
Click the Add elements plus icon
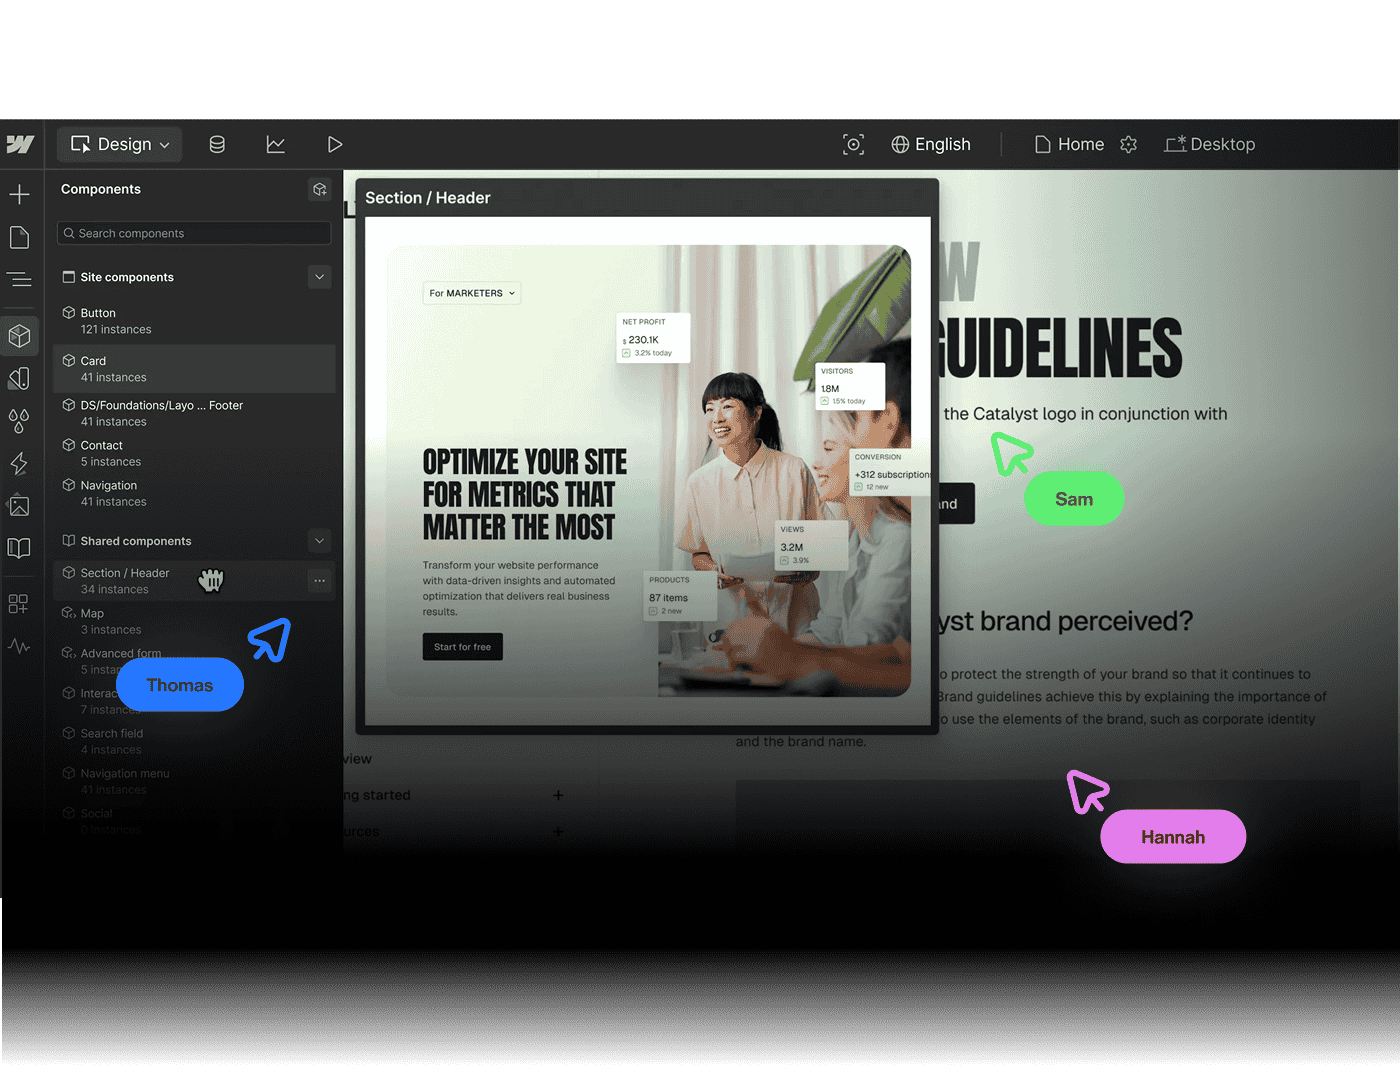[x=19, y=194]
